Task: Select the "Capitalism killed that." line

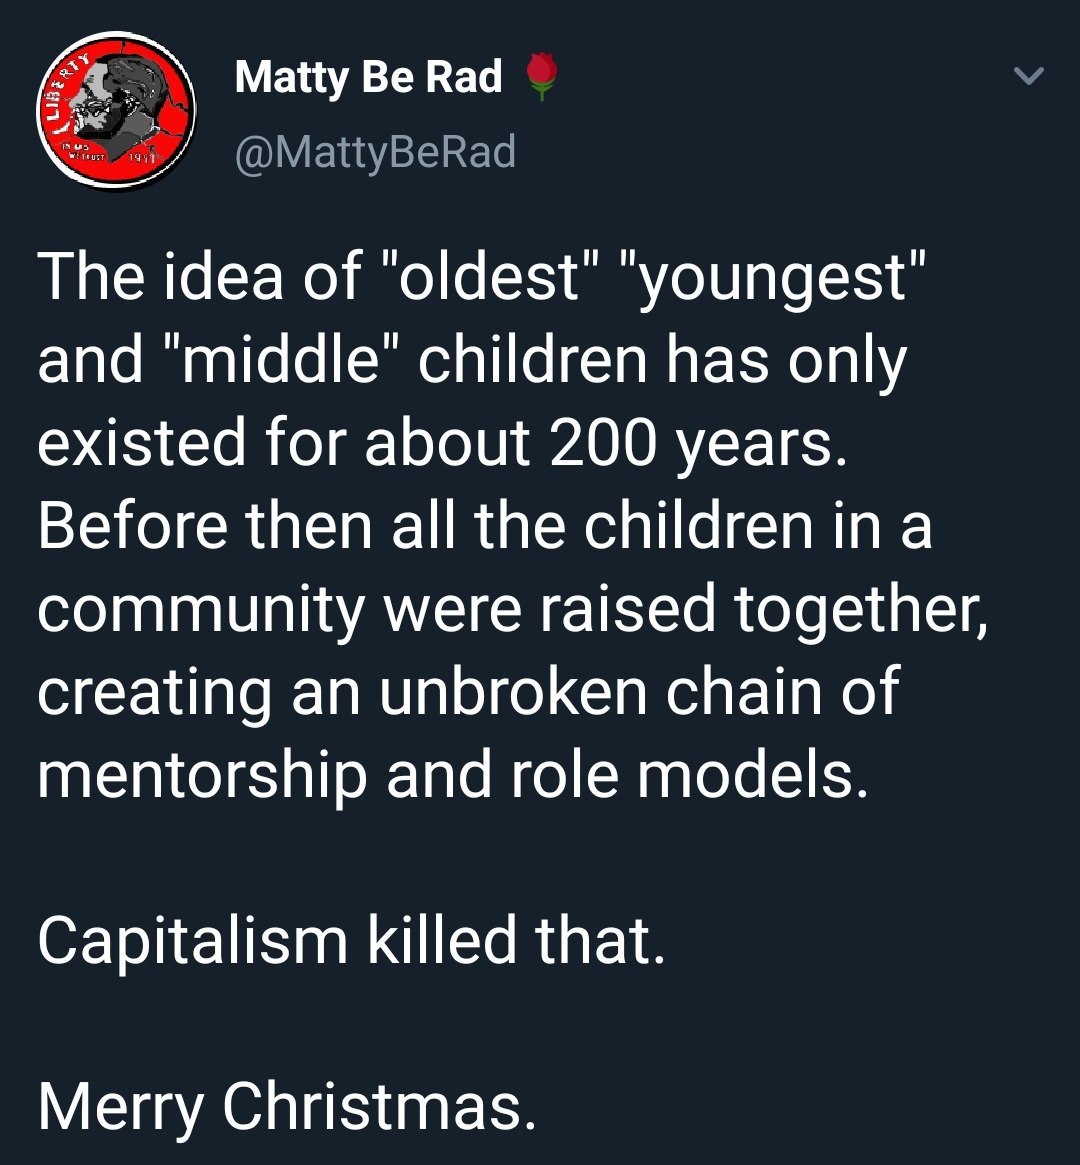Action: point(351,939)
